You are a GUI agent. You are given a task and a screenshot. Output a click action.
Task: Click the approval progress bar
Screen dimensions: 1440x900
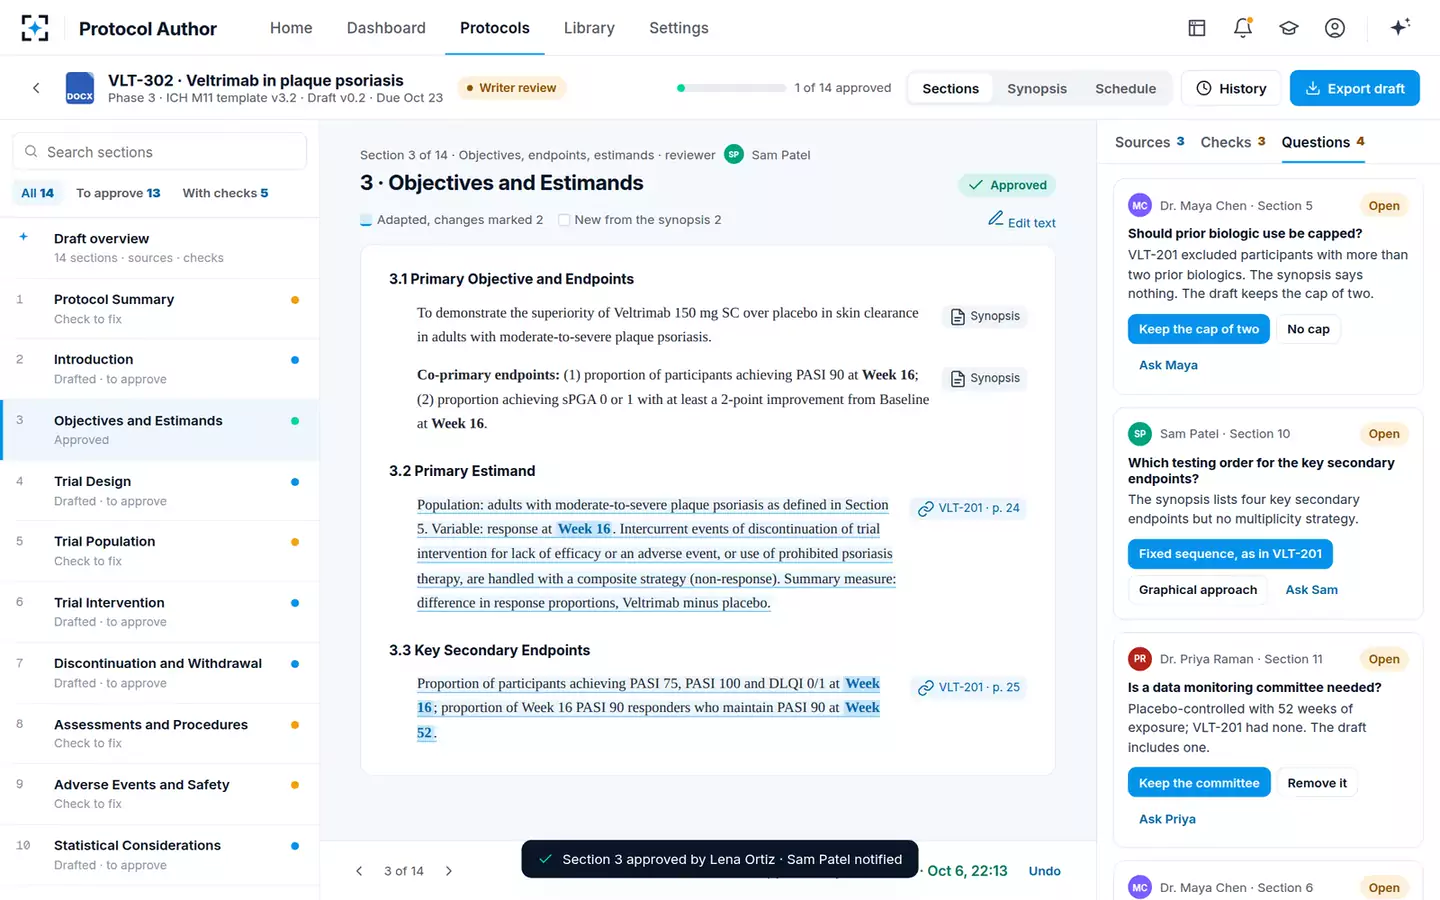(x=731, y=88)
